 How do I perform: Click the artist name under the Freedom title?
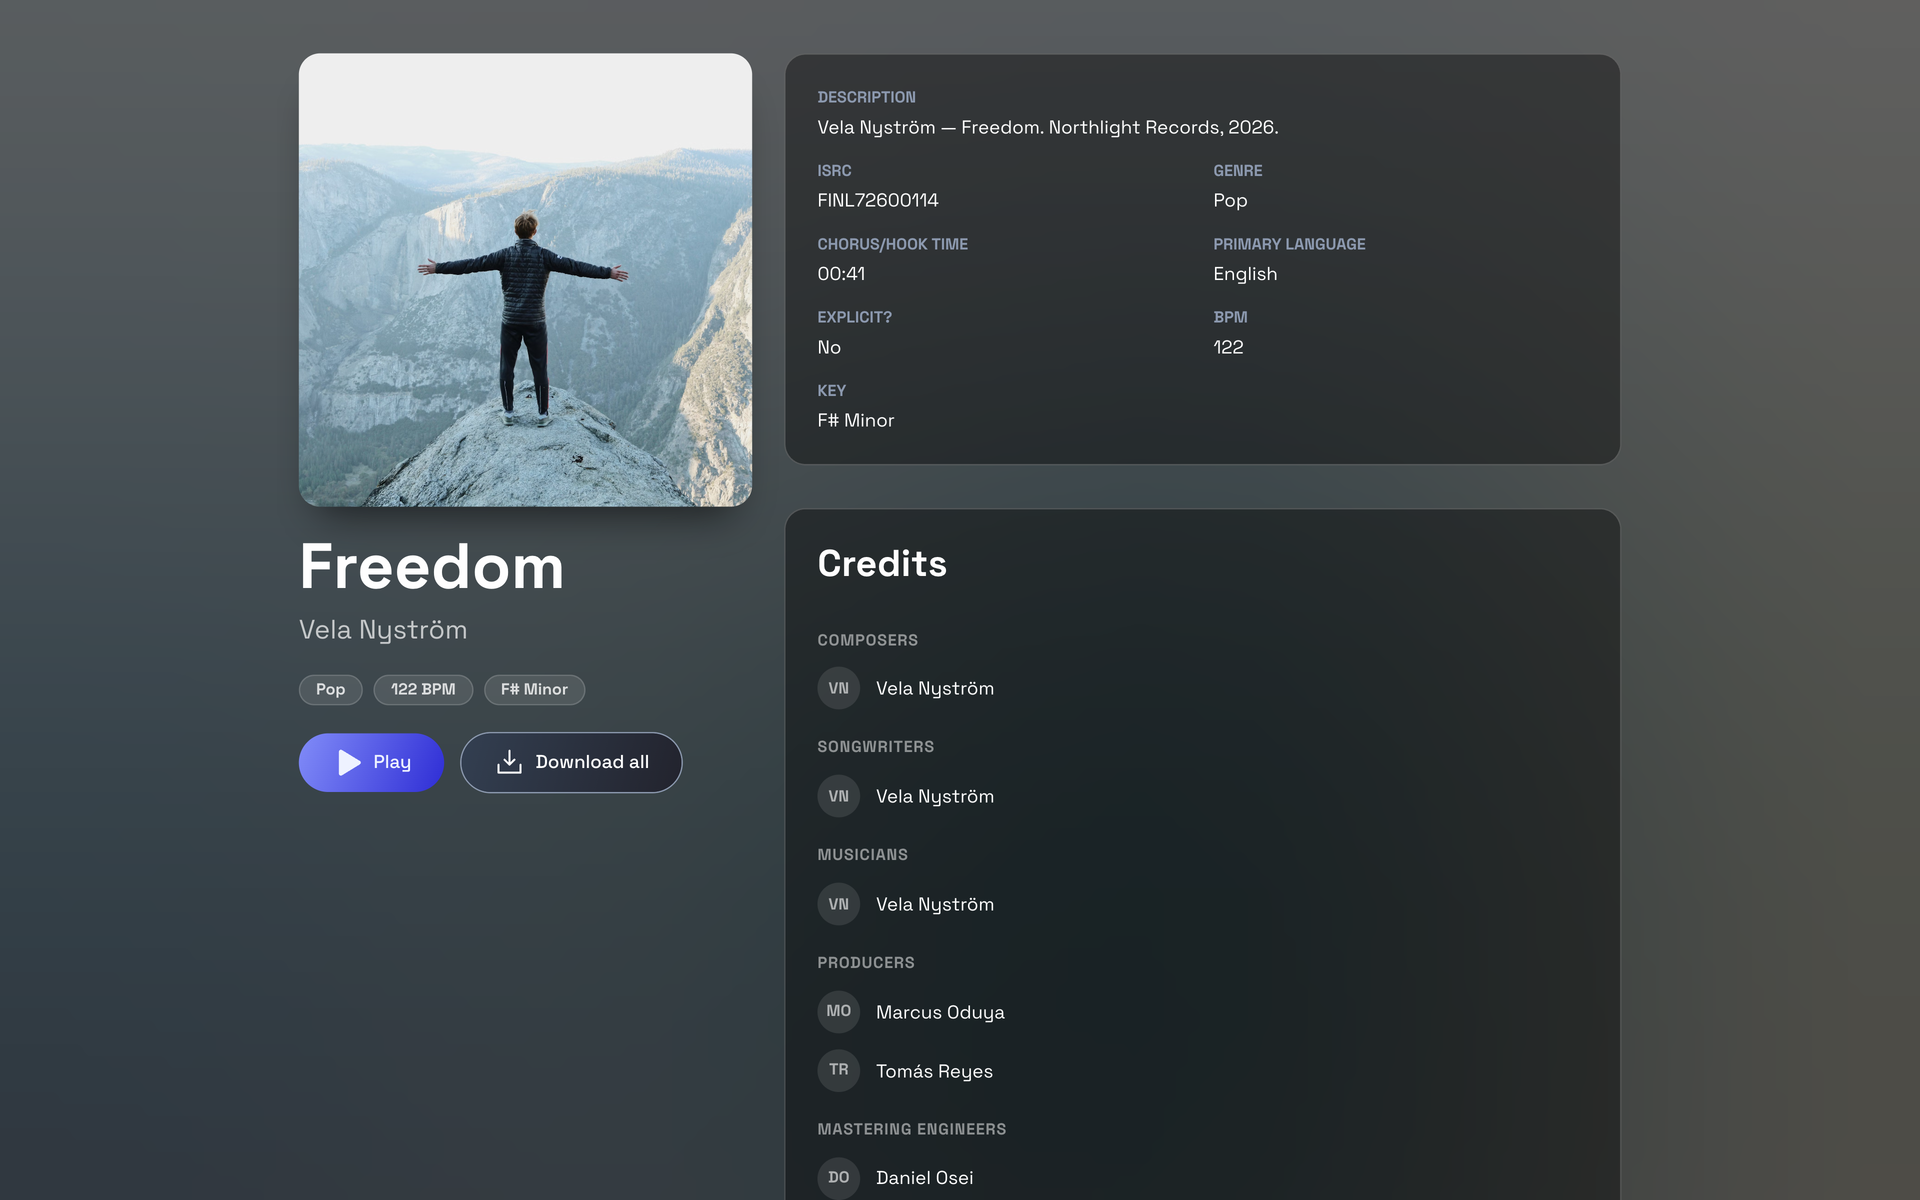tap(383, 630)
